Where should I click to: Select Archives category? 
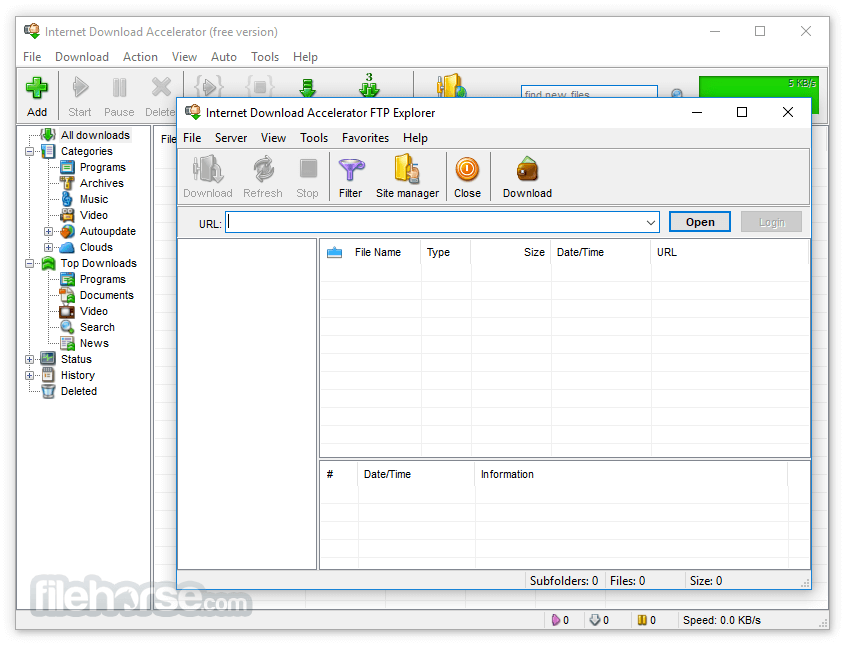[101, 183]
